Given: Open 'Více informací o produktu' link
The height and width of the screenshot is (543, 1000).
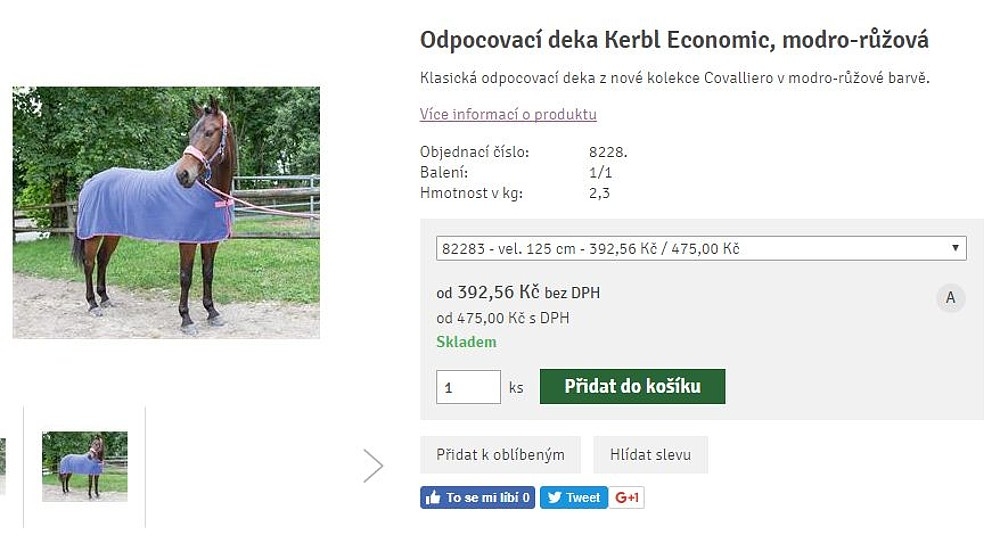Looking at the screenshot, I should click(x=508, y=114).
